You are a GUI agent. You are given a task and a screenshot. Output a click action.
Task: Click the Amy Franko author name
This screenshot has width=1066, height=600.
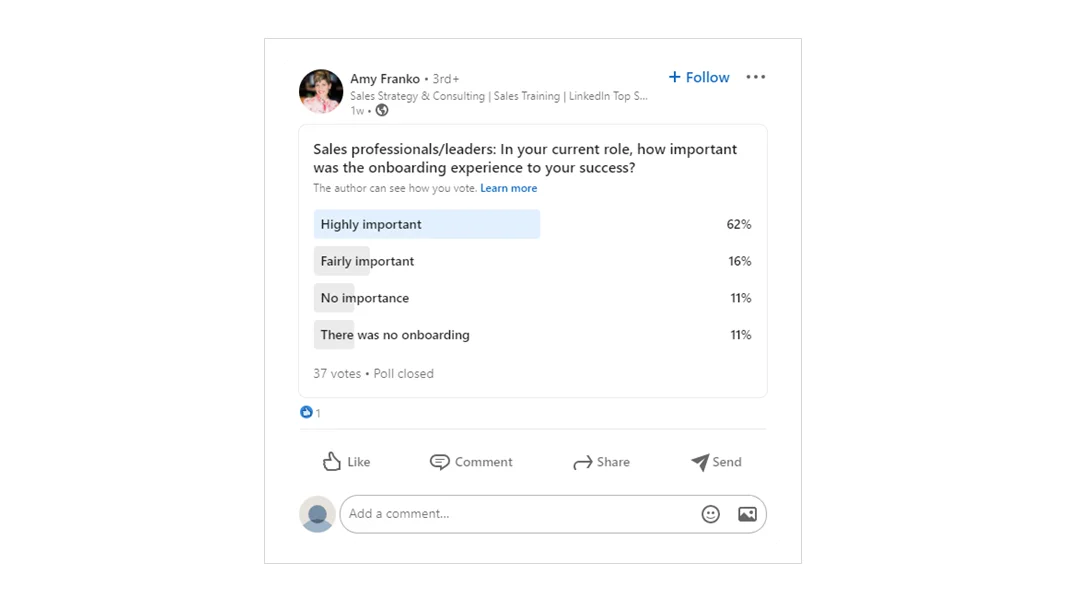click(x=385, y=79)
